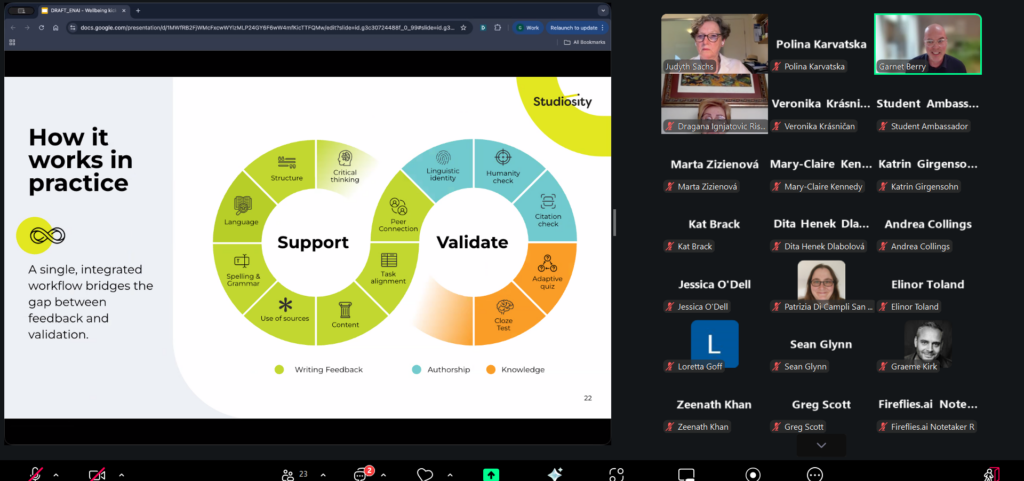Open the participants list icon

[289, 474]
